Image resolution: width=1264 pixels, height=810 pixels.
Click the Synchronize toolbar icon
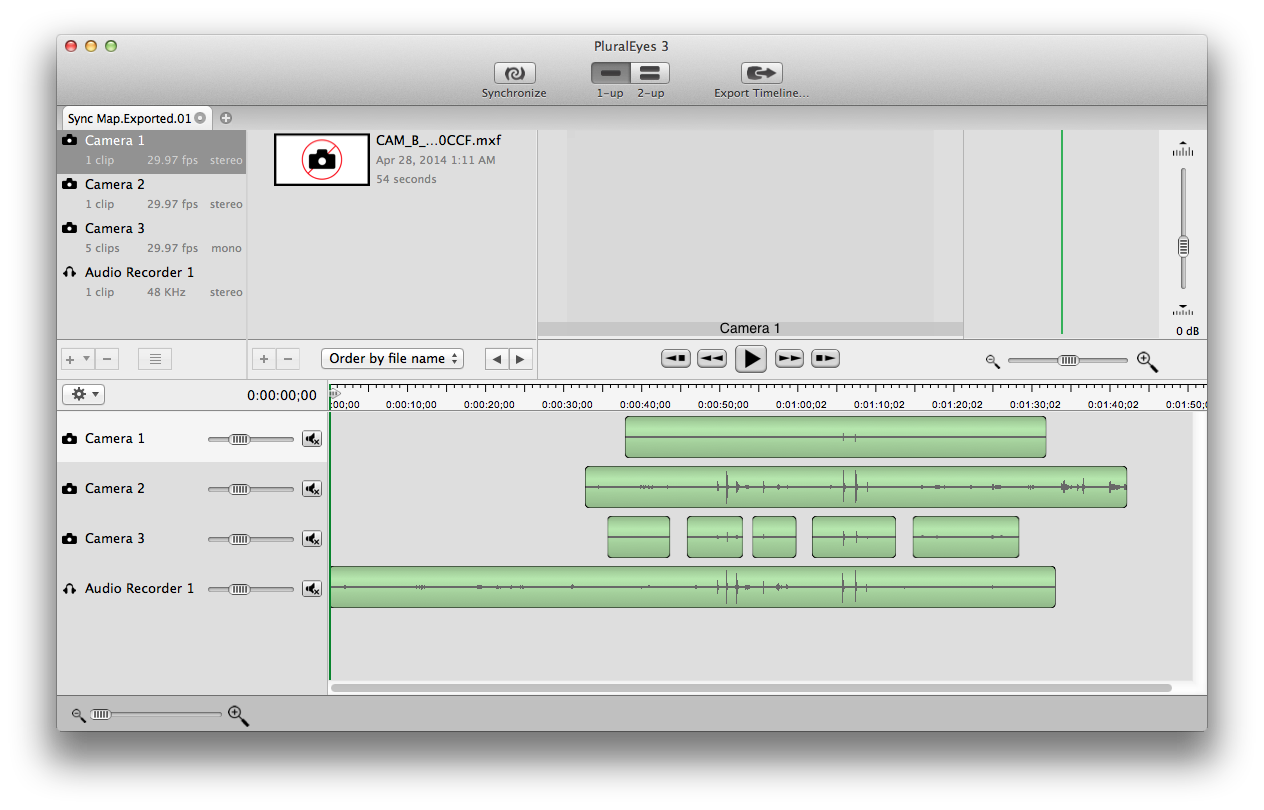pyautogui.click(x=514, y=73)
